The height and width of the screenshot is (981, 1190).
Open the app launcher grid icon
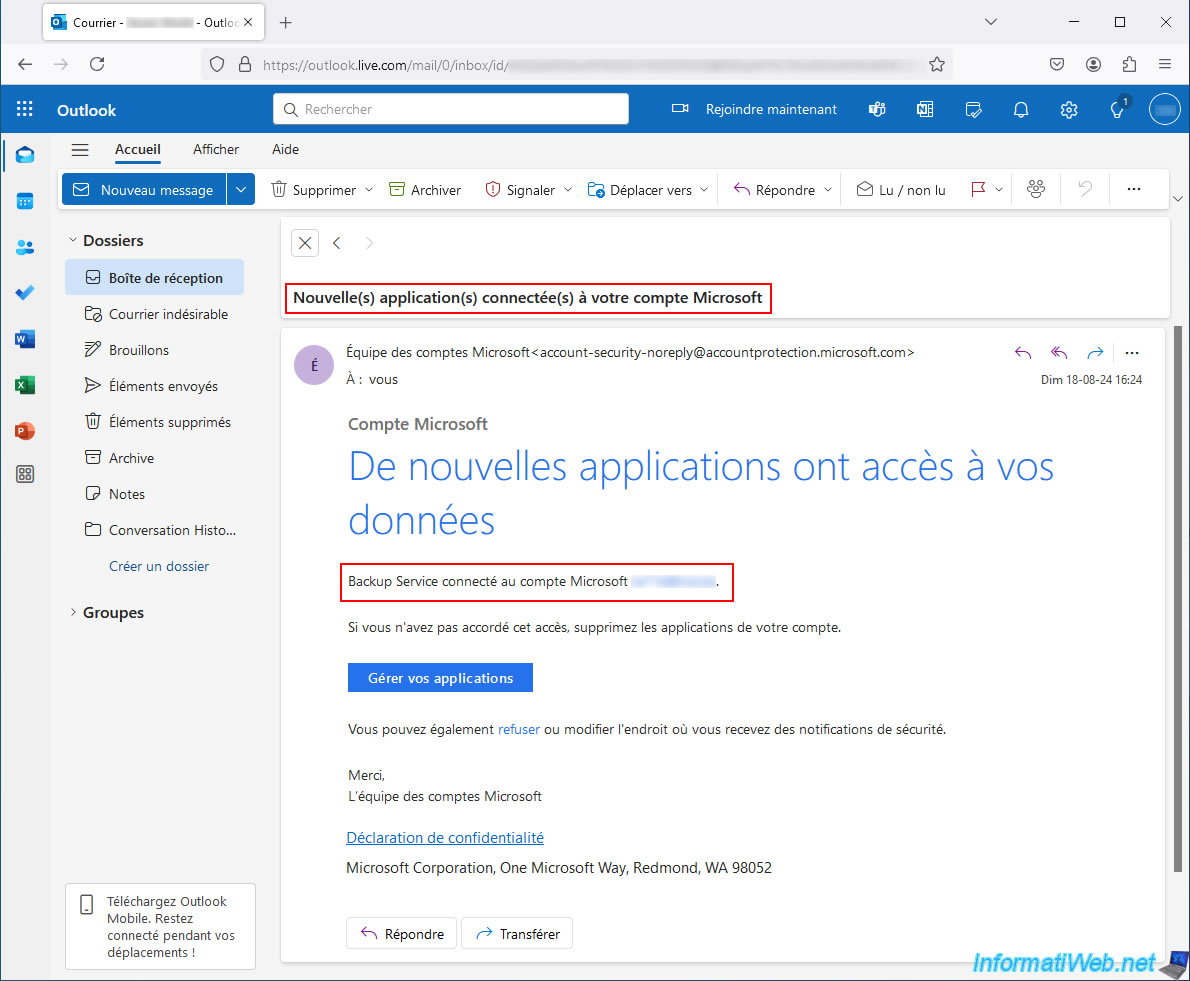point(24,109)
